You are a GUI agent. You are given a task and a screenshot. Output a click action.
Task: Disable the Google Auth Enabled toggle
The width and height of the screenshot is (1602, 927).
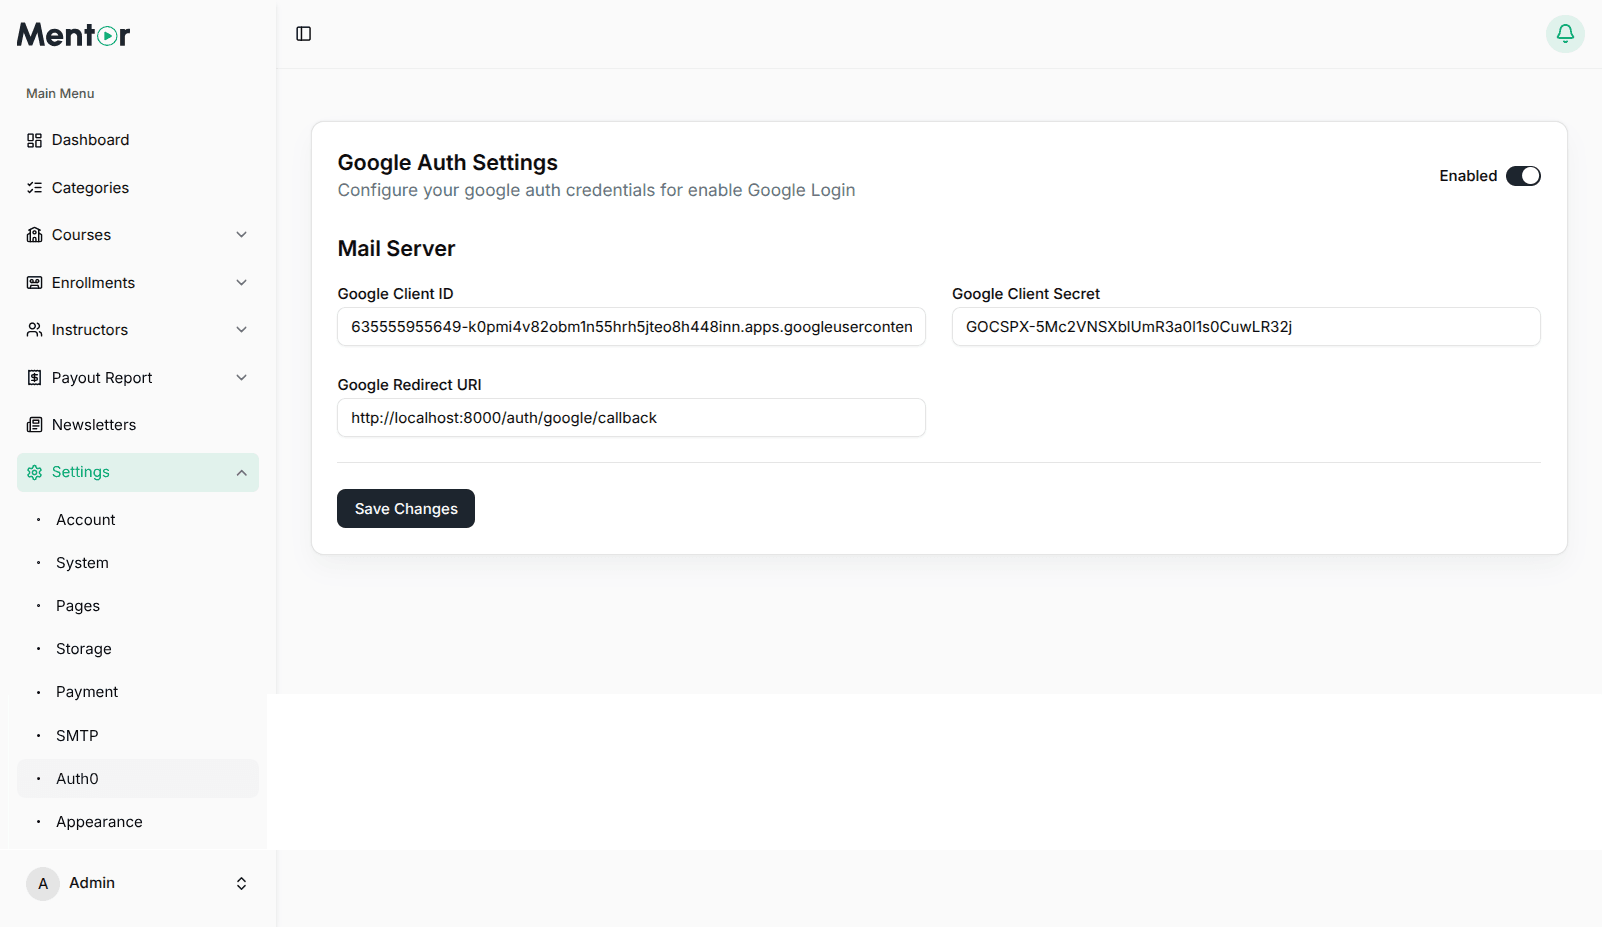1522,175
